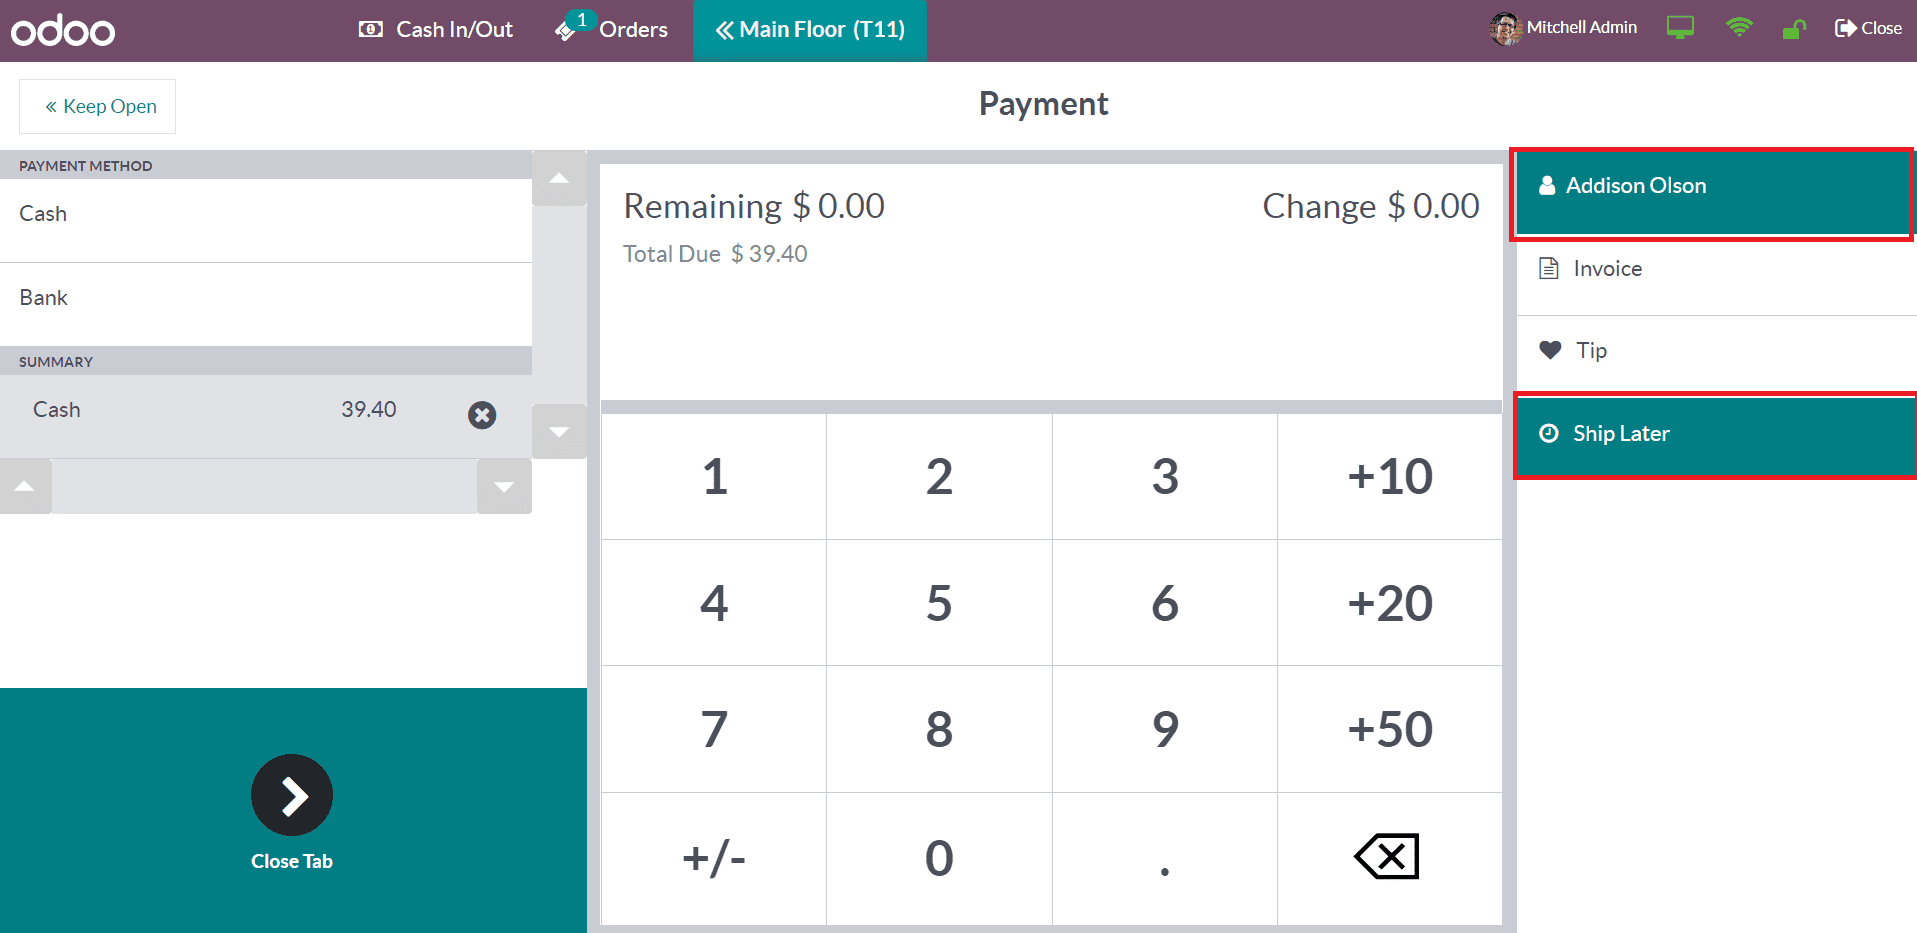Click the Keep Open button
The height and width of the screenshot is (933, 1917).
(98, 106)
